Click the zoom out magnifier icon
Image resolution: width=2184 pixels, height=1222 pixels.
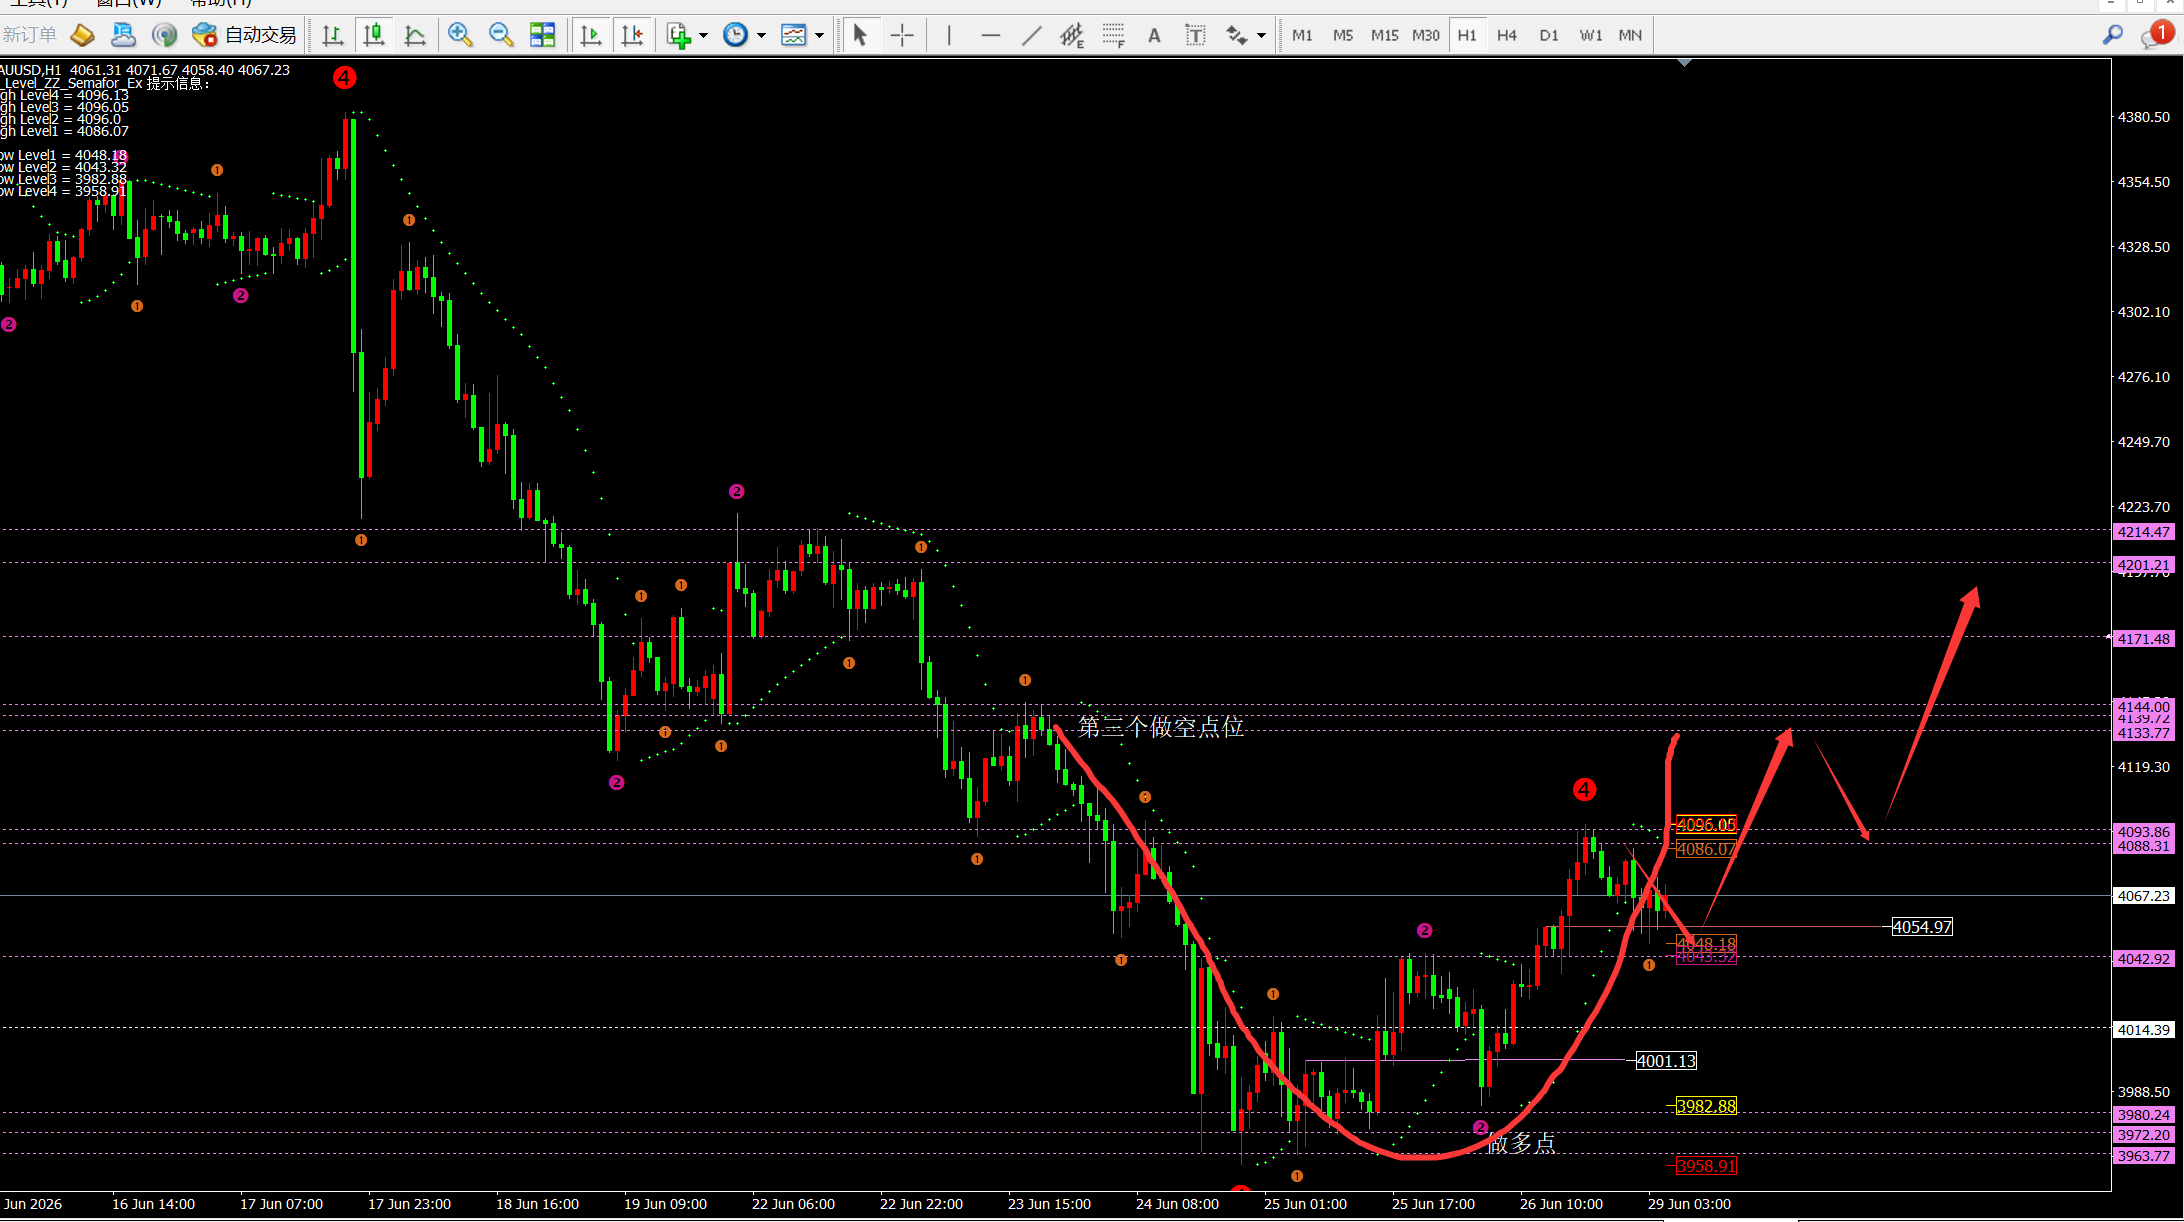tap(501, 35)
